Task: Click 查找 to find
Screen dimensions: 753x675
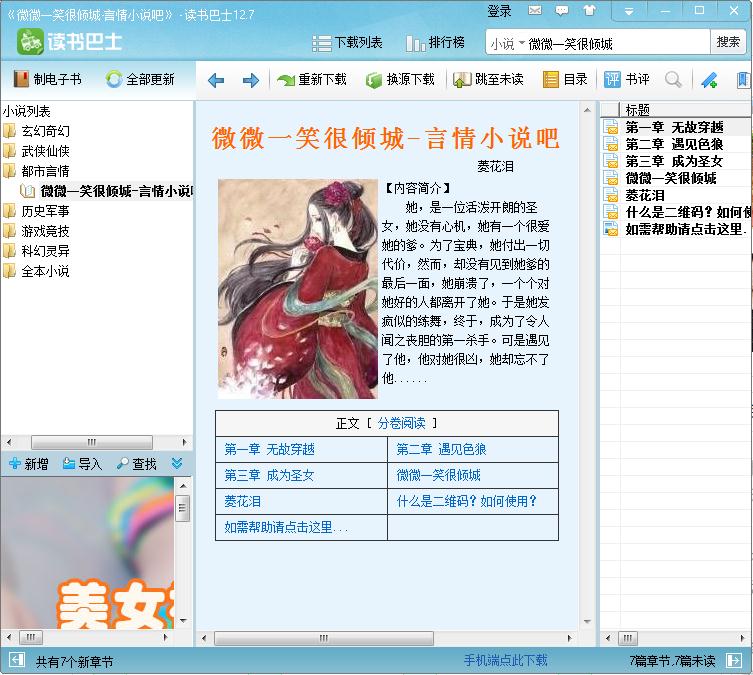Action: 137,464
